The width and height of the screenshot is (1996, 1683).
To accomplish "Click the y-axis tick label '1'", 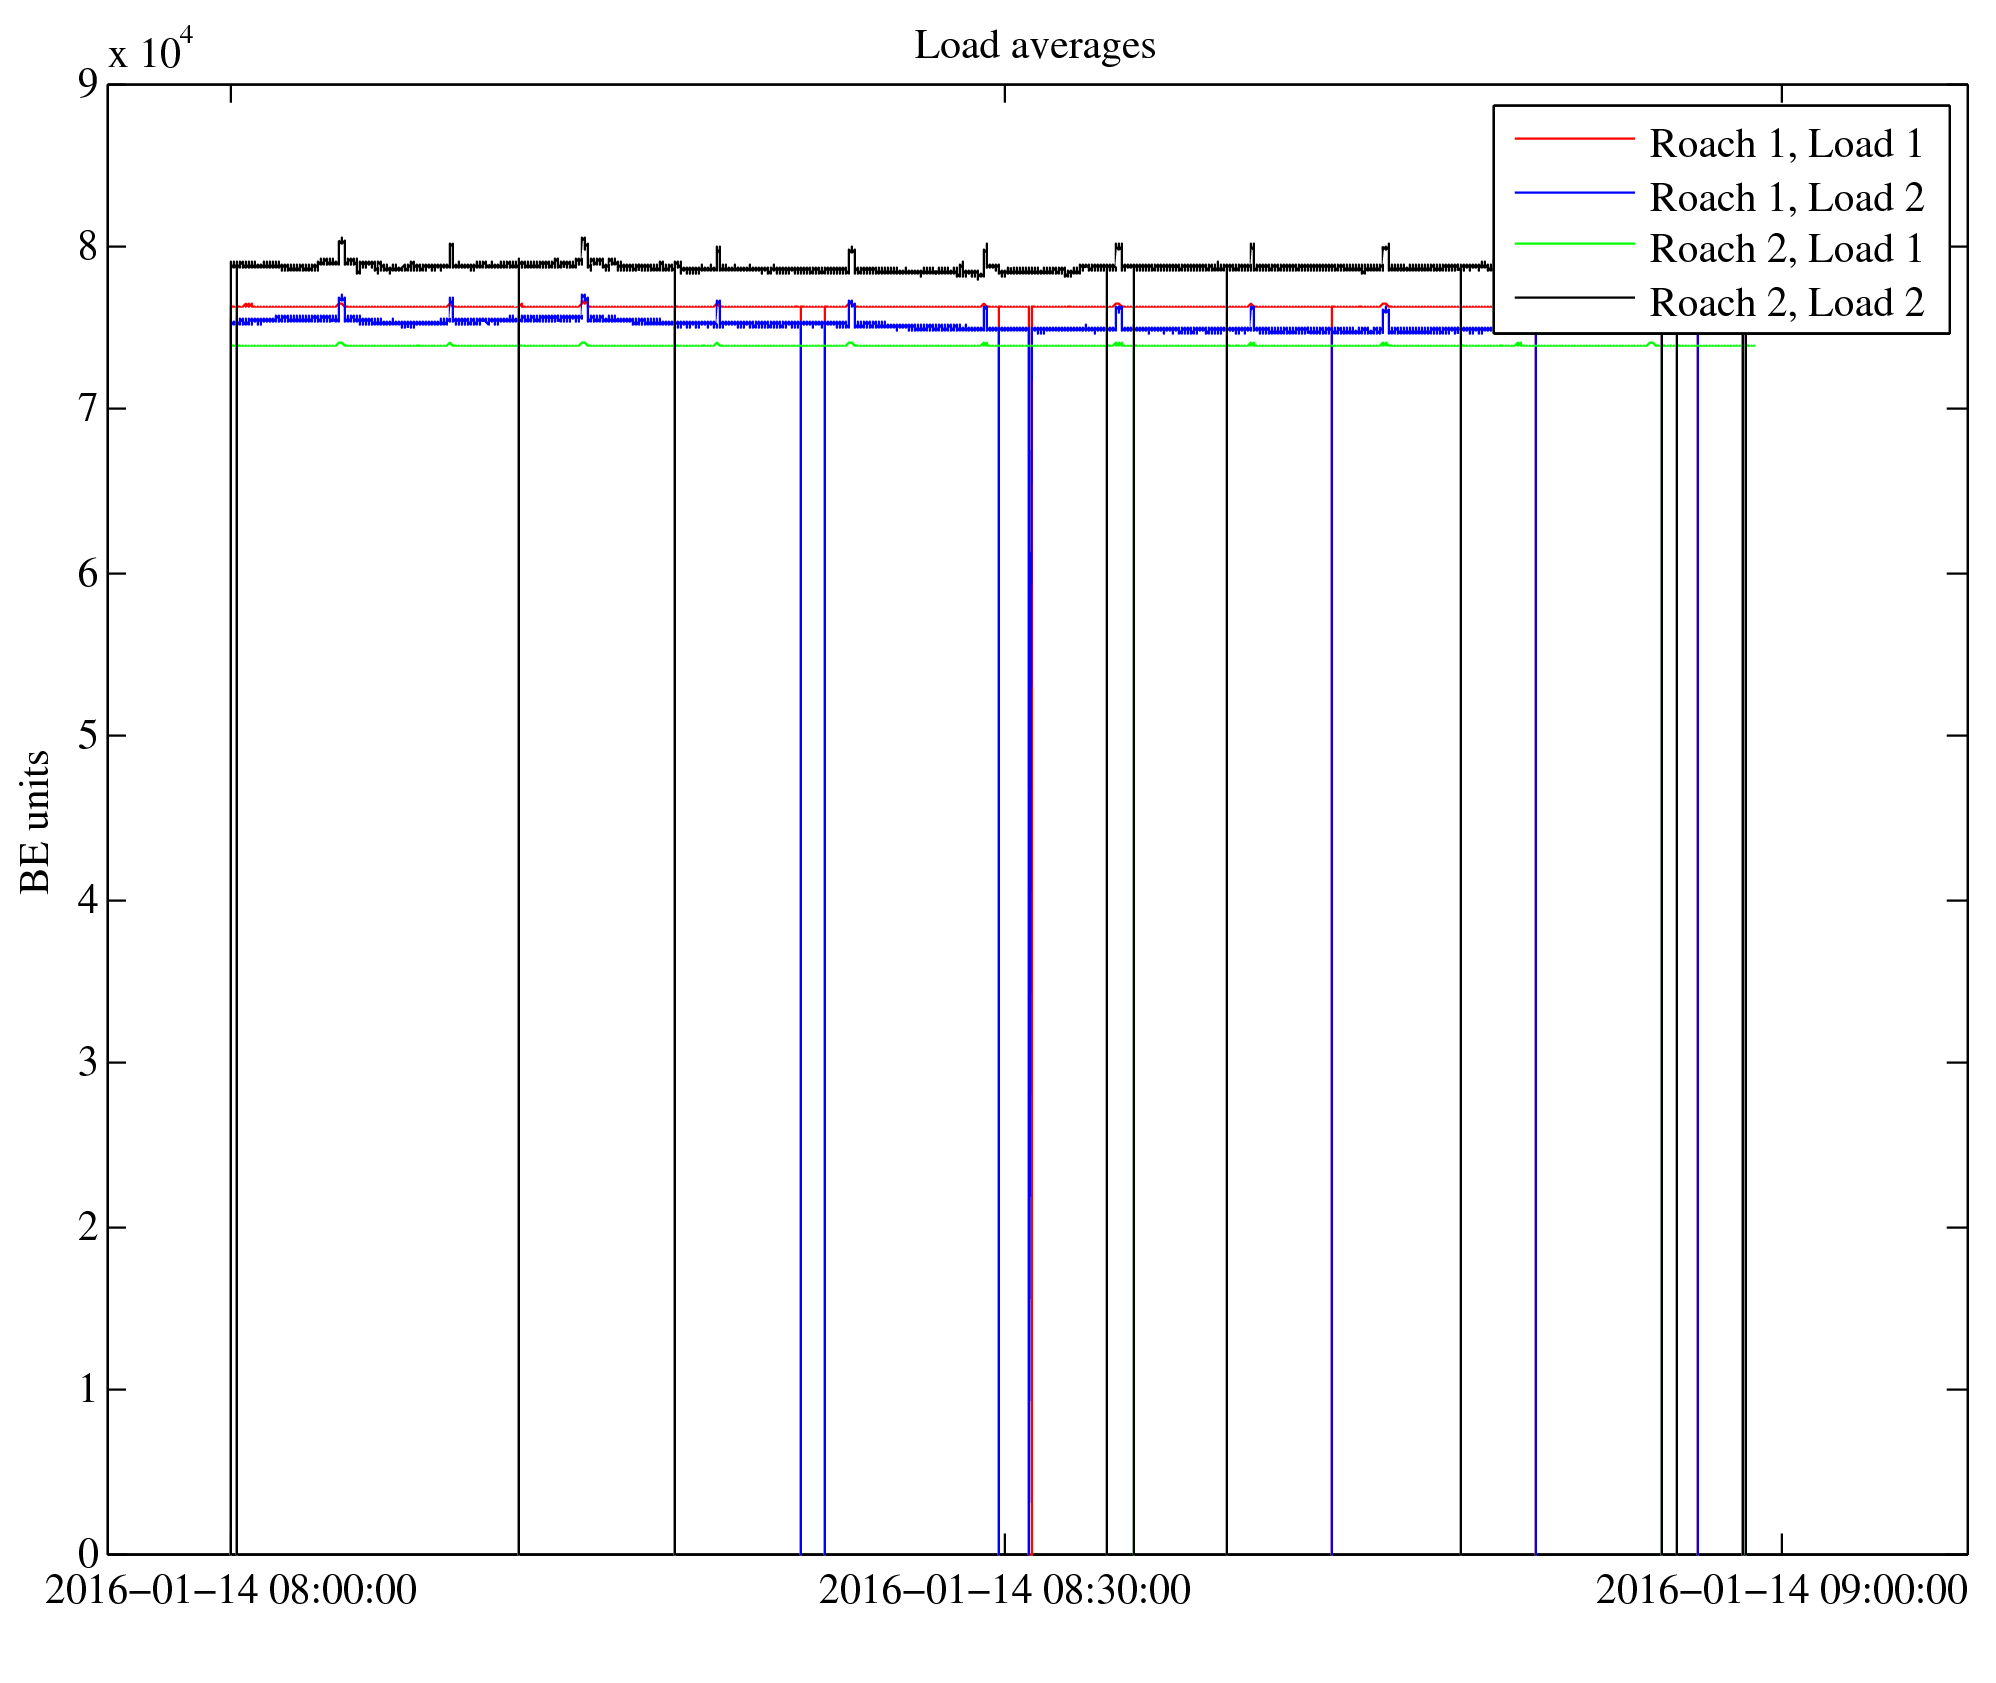I will coord(88,1389).
